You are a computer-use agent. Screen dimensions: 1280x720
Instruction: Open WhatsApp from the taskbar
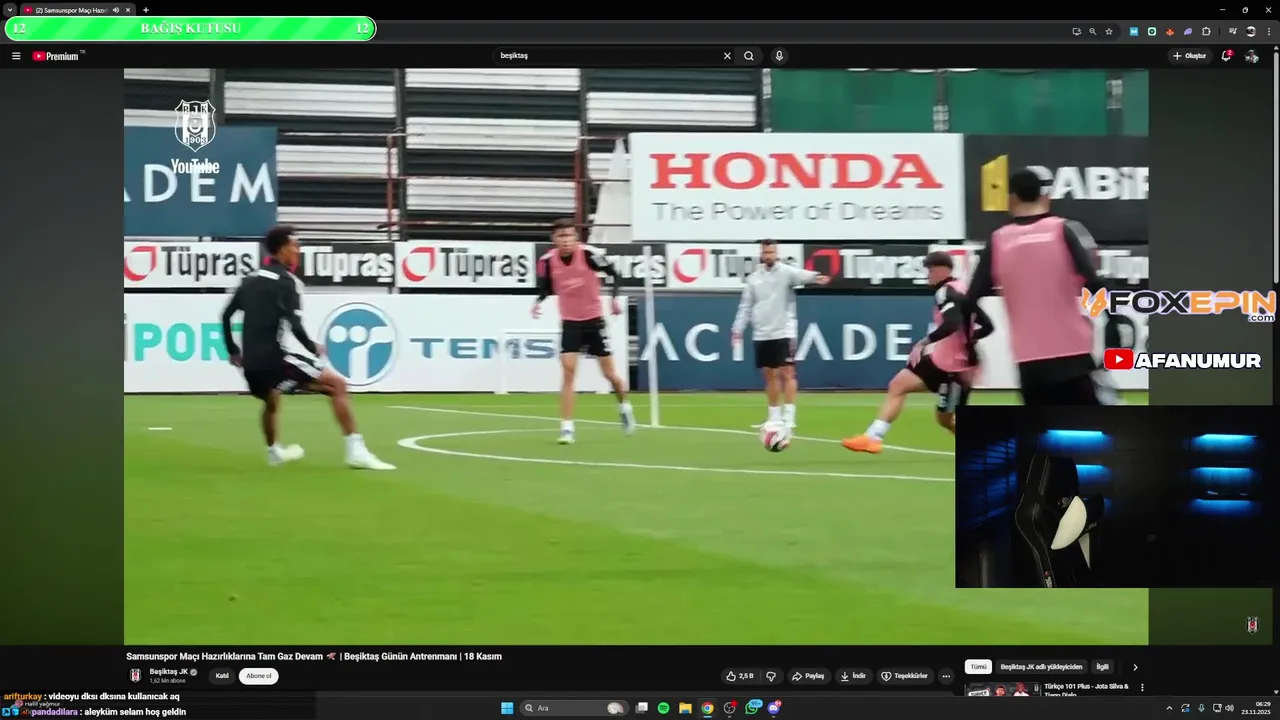752,708
